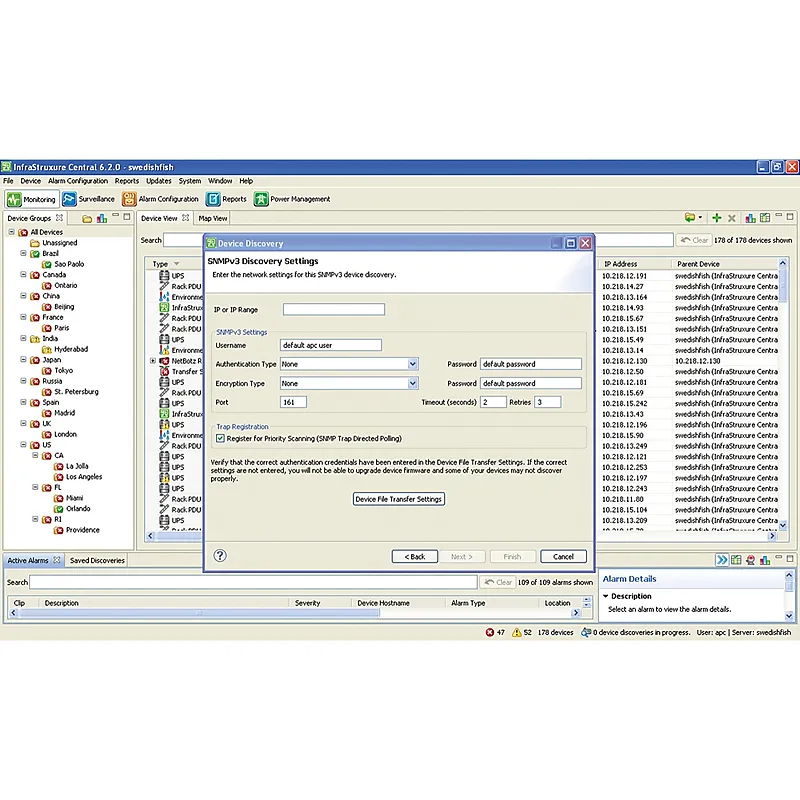This screenshot has height=800, width=800.
Task: Click chart icon in Device Groups toolbar
Action: 102,219
